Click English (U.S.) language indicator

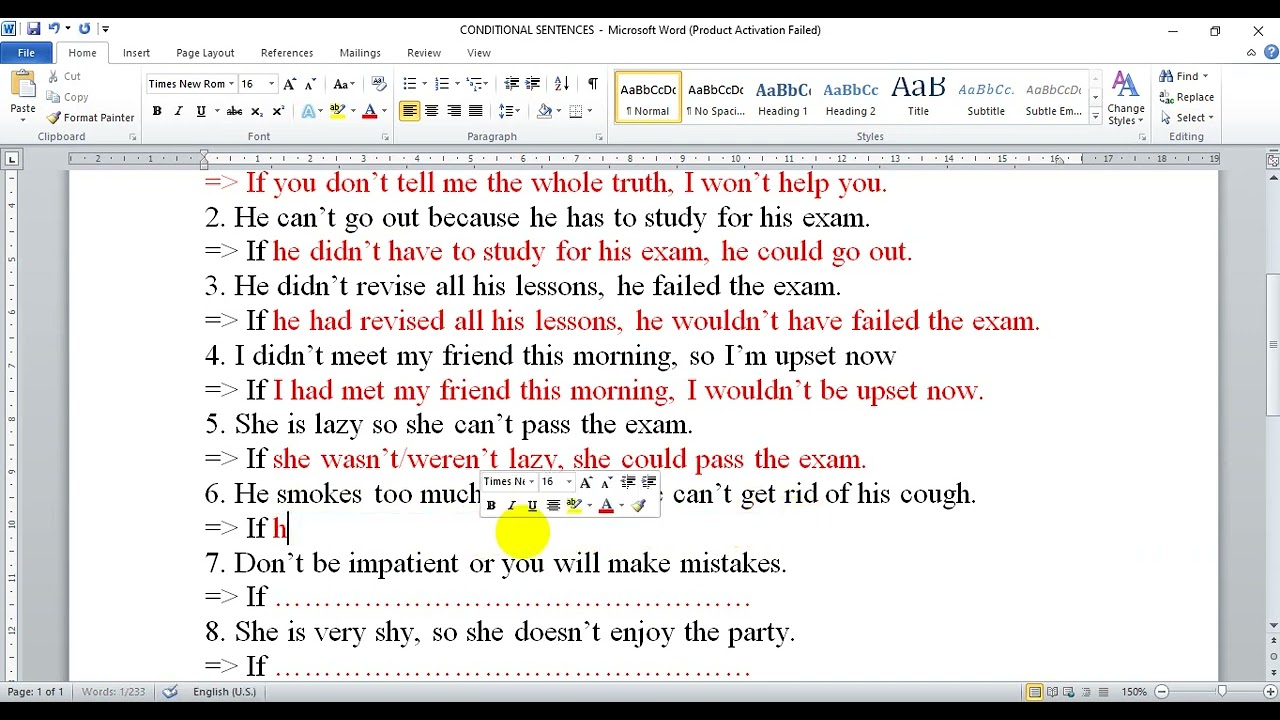[x=224, y=692]
